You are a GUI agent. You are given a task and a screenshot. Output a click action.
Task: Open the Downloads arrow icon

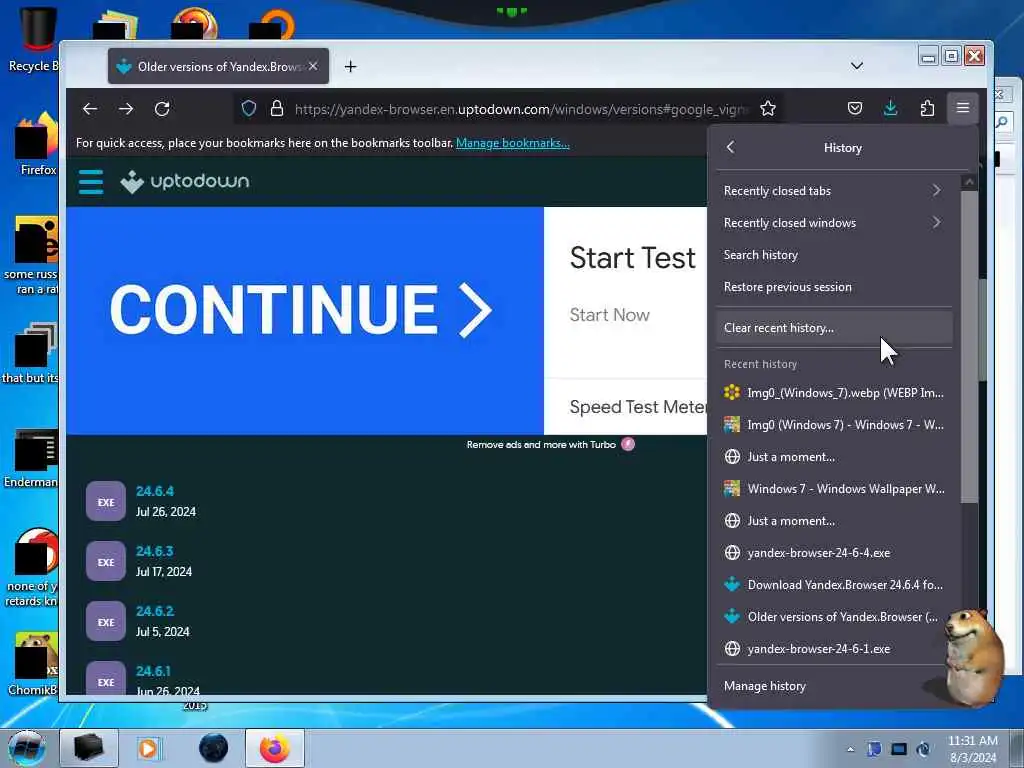point(891,108)
